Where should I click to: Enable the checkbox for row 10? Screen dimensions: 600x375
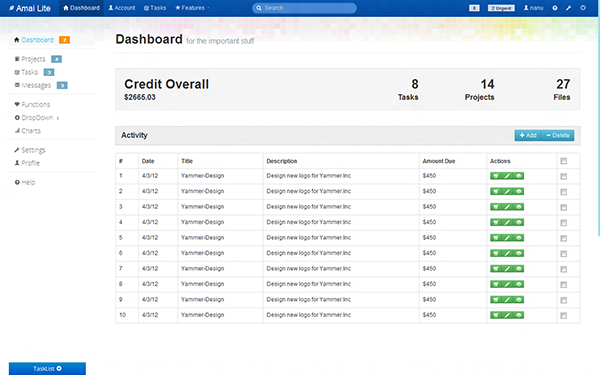pyautogui.click(x=563, y=316)
